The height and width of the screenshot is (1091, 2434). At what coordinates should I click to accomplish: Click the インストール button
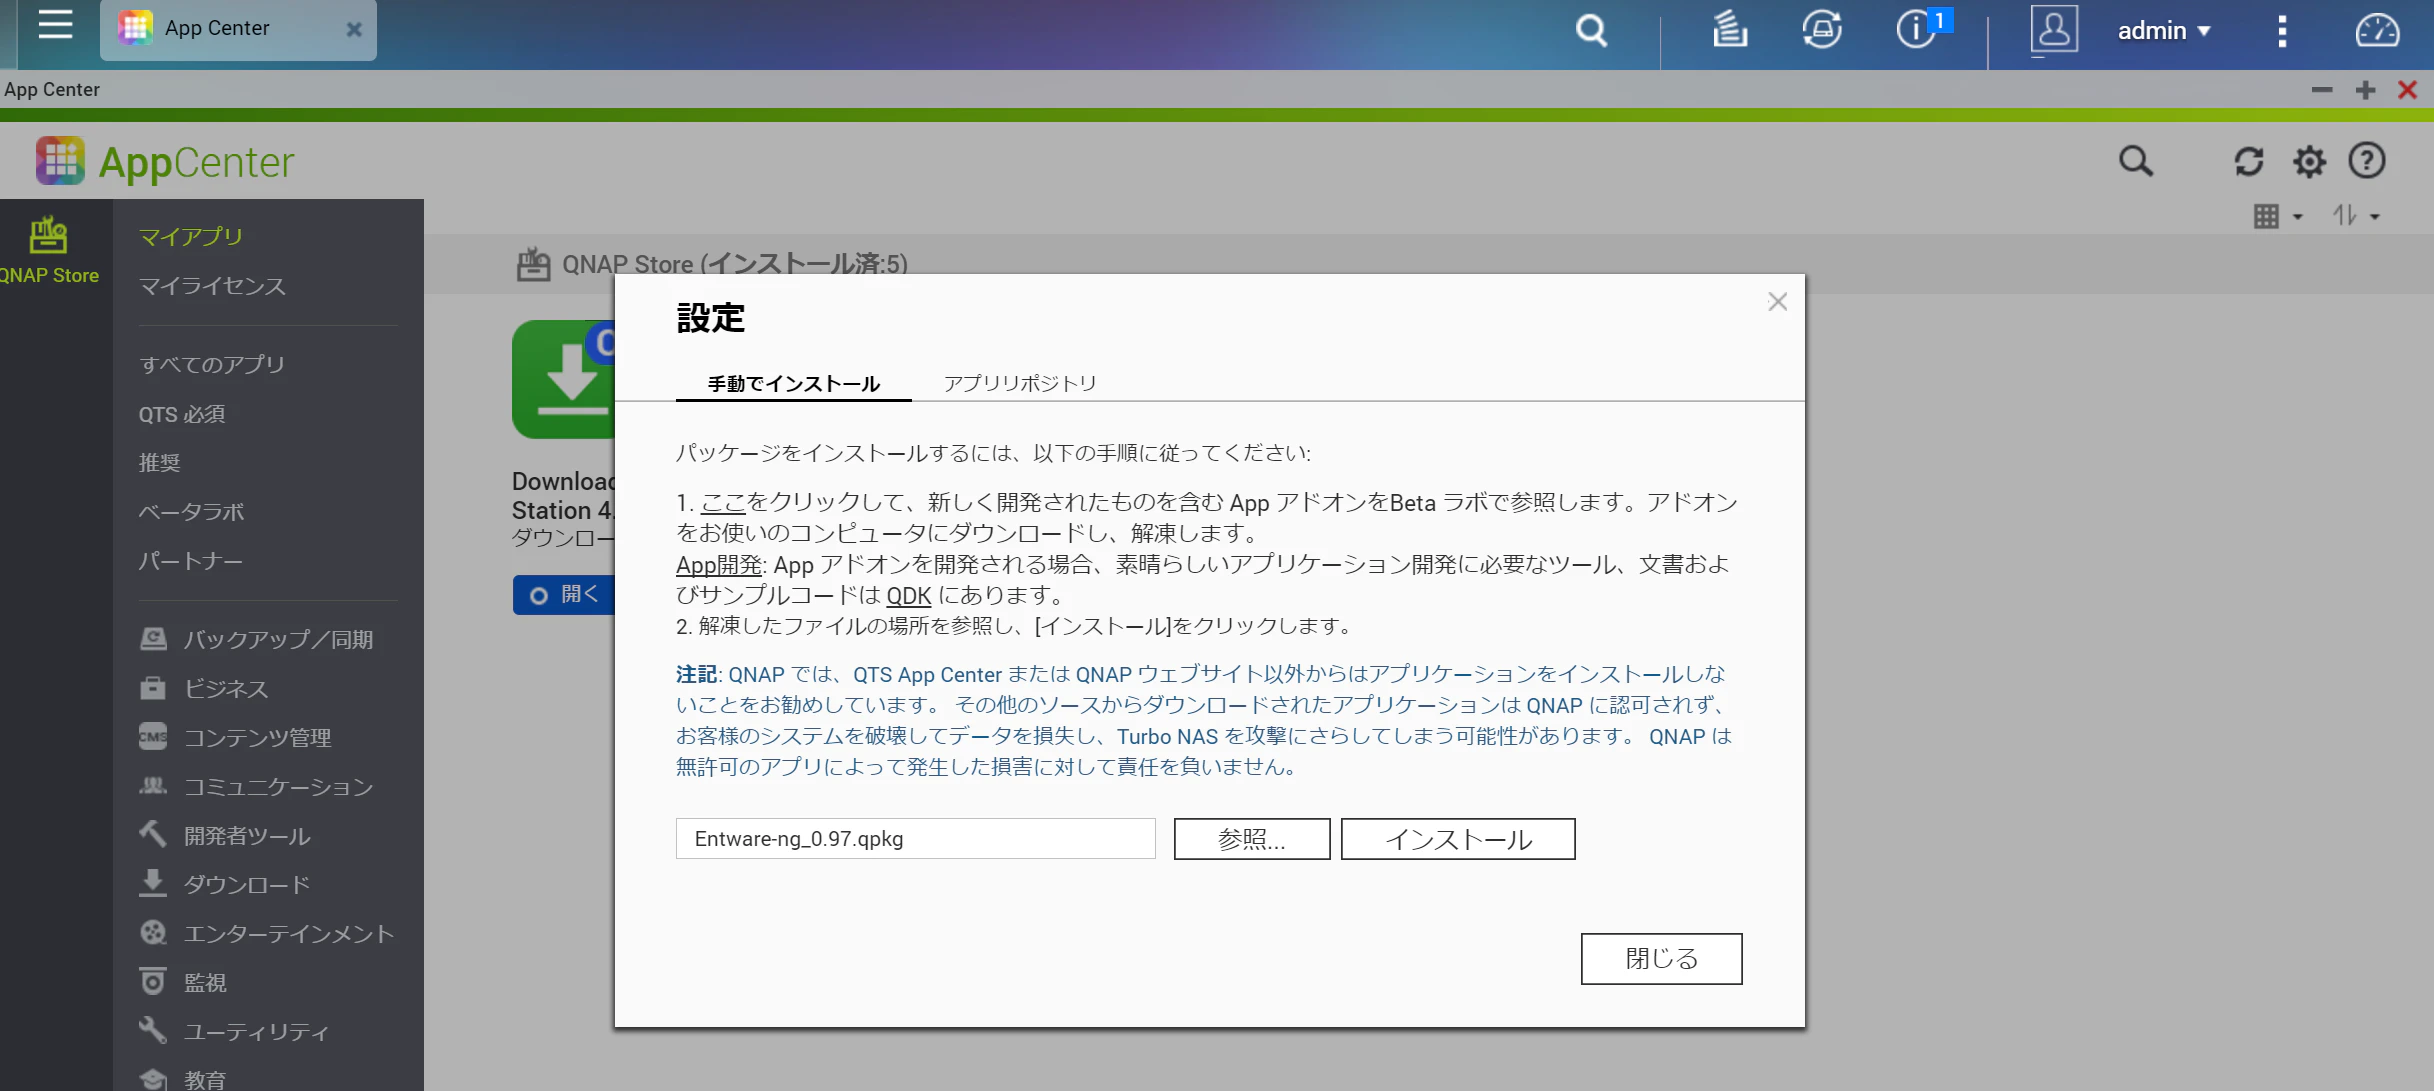point(1458,839)
